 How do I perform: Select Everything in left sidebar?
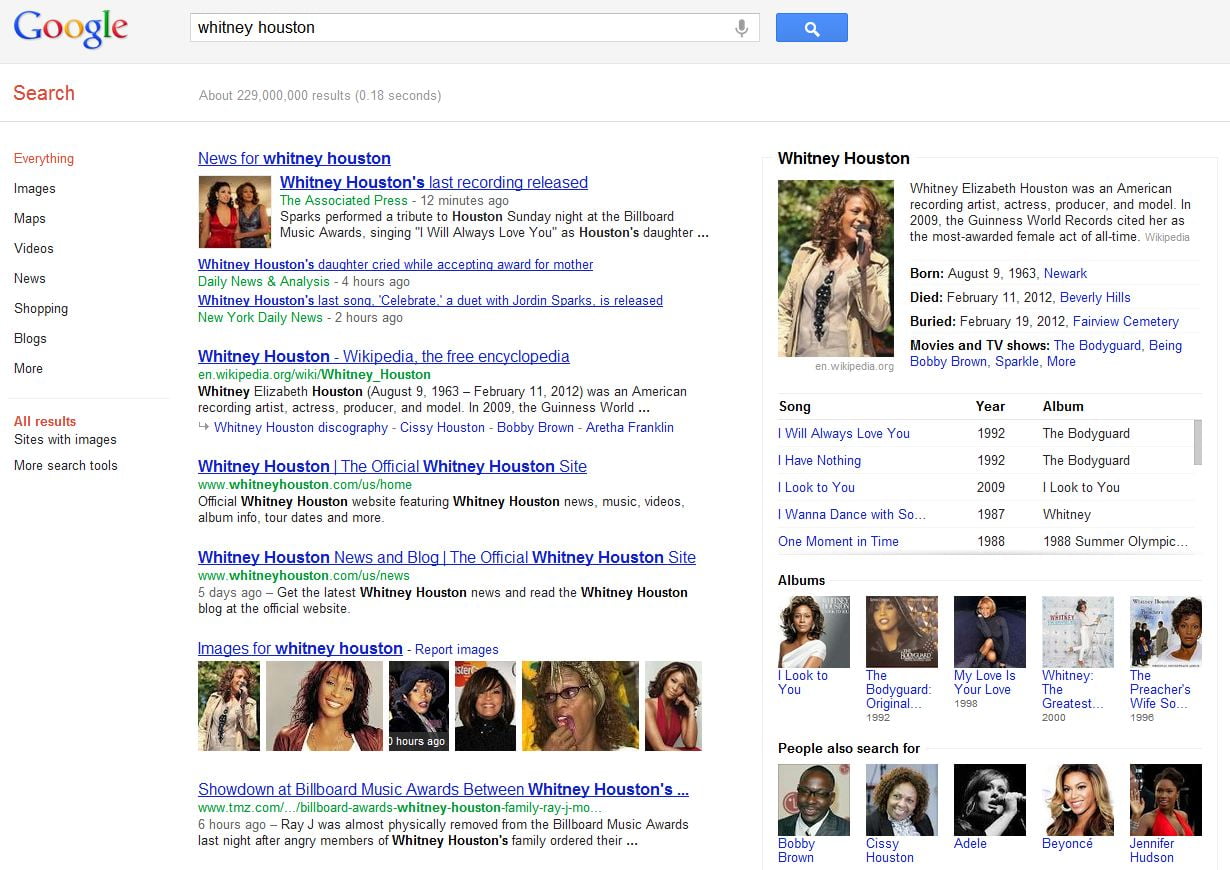[44, 158]
